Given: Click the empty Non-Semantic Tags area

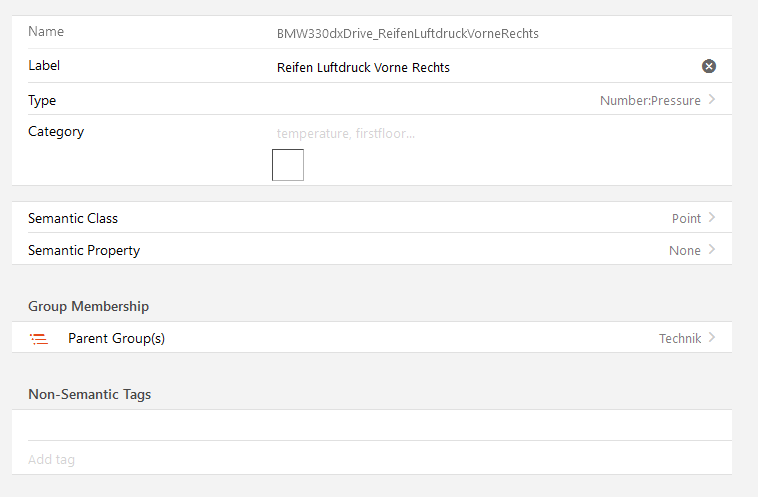Looking at the screenshot, I should point(370,425).
